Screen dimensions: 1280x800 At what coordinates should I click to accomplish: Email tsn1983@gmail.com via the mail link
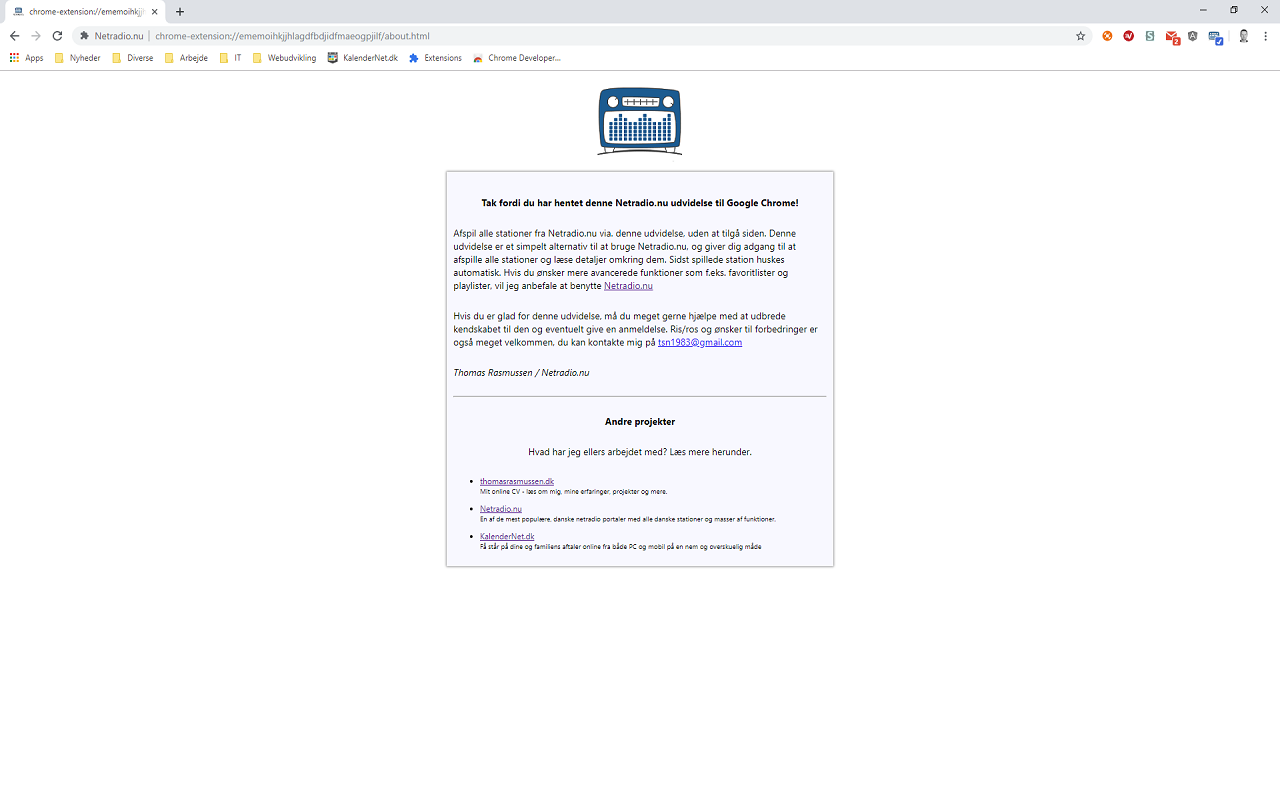(x=700, y=342)
